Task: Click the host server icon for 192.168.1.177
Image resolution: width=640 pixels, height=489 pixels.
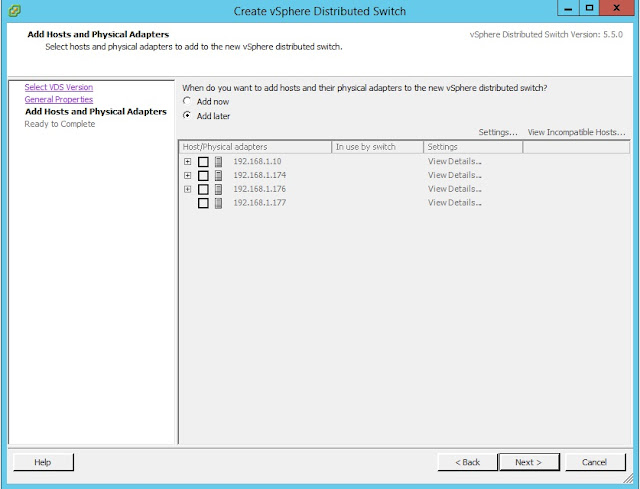Action: [218, 203]
